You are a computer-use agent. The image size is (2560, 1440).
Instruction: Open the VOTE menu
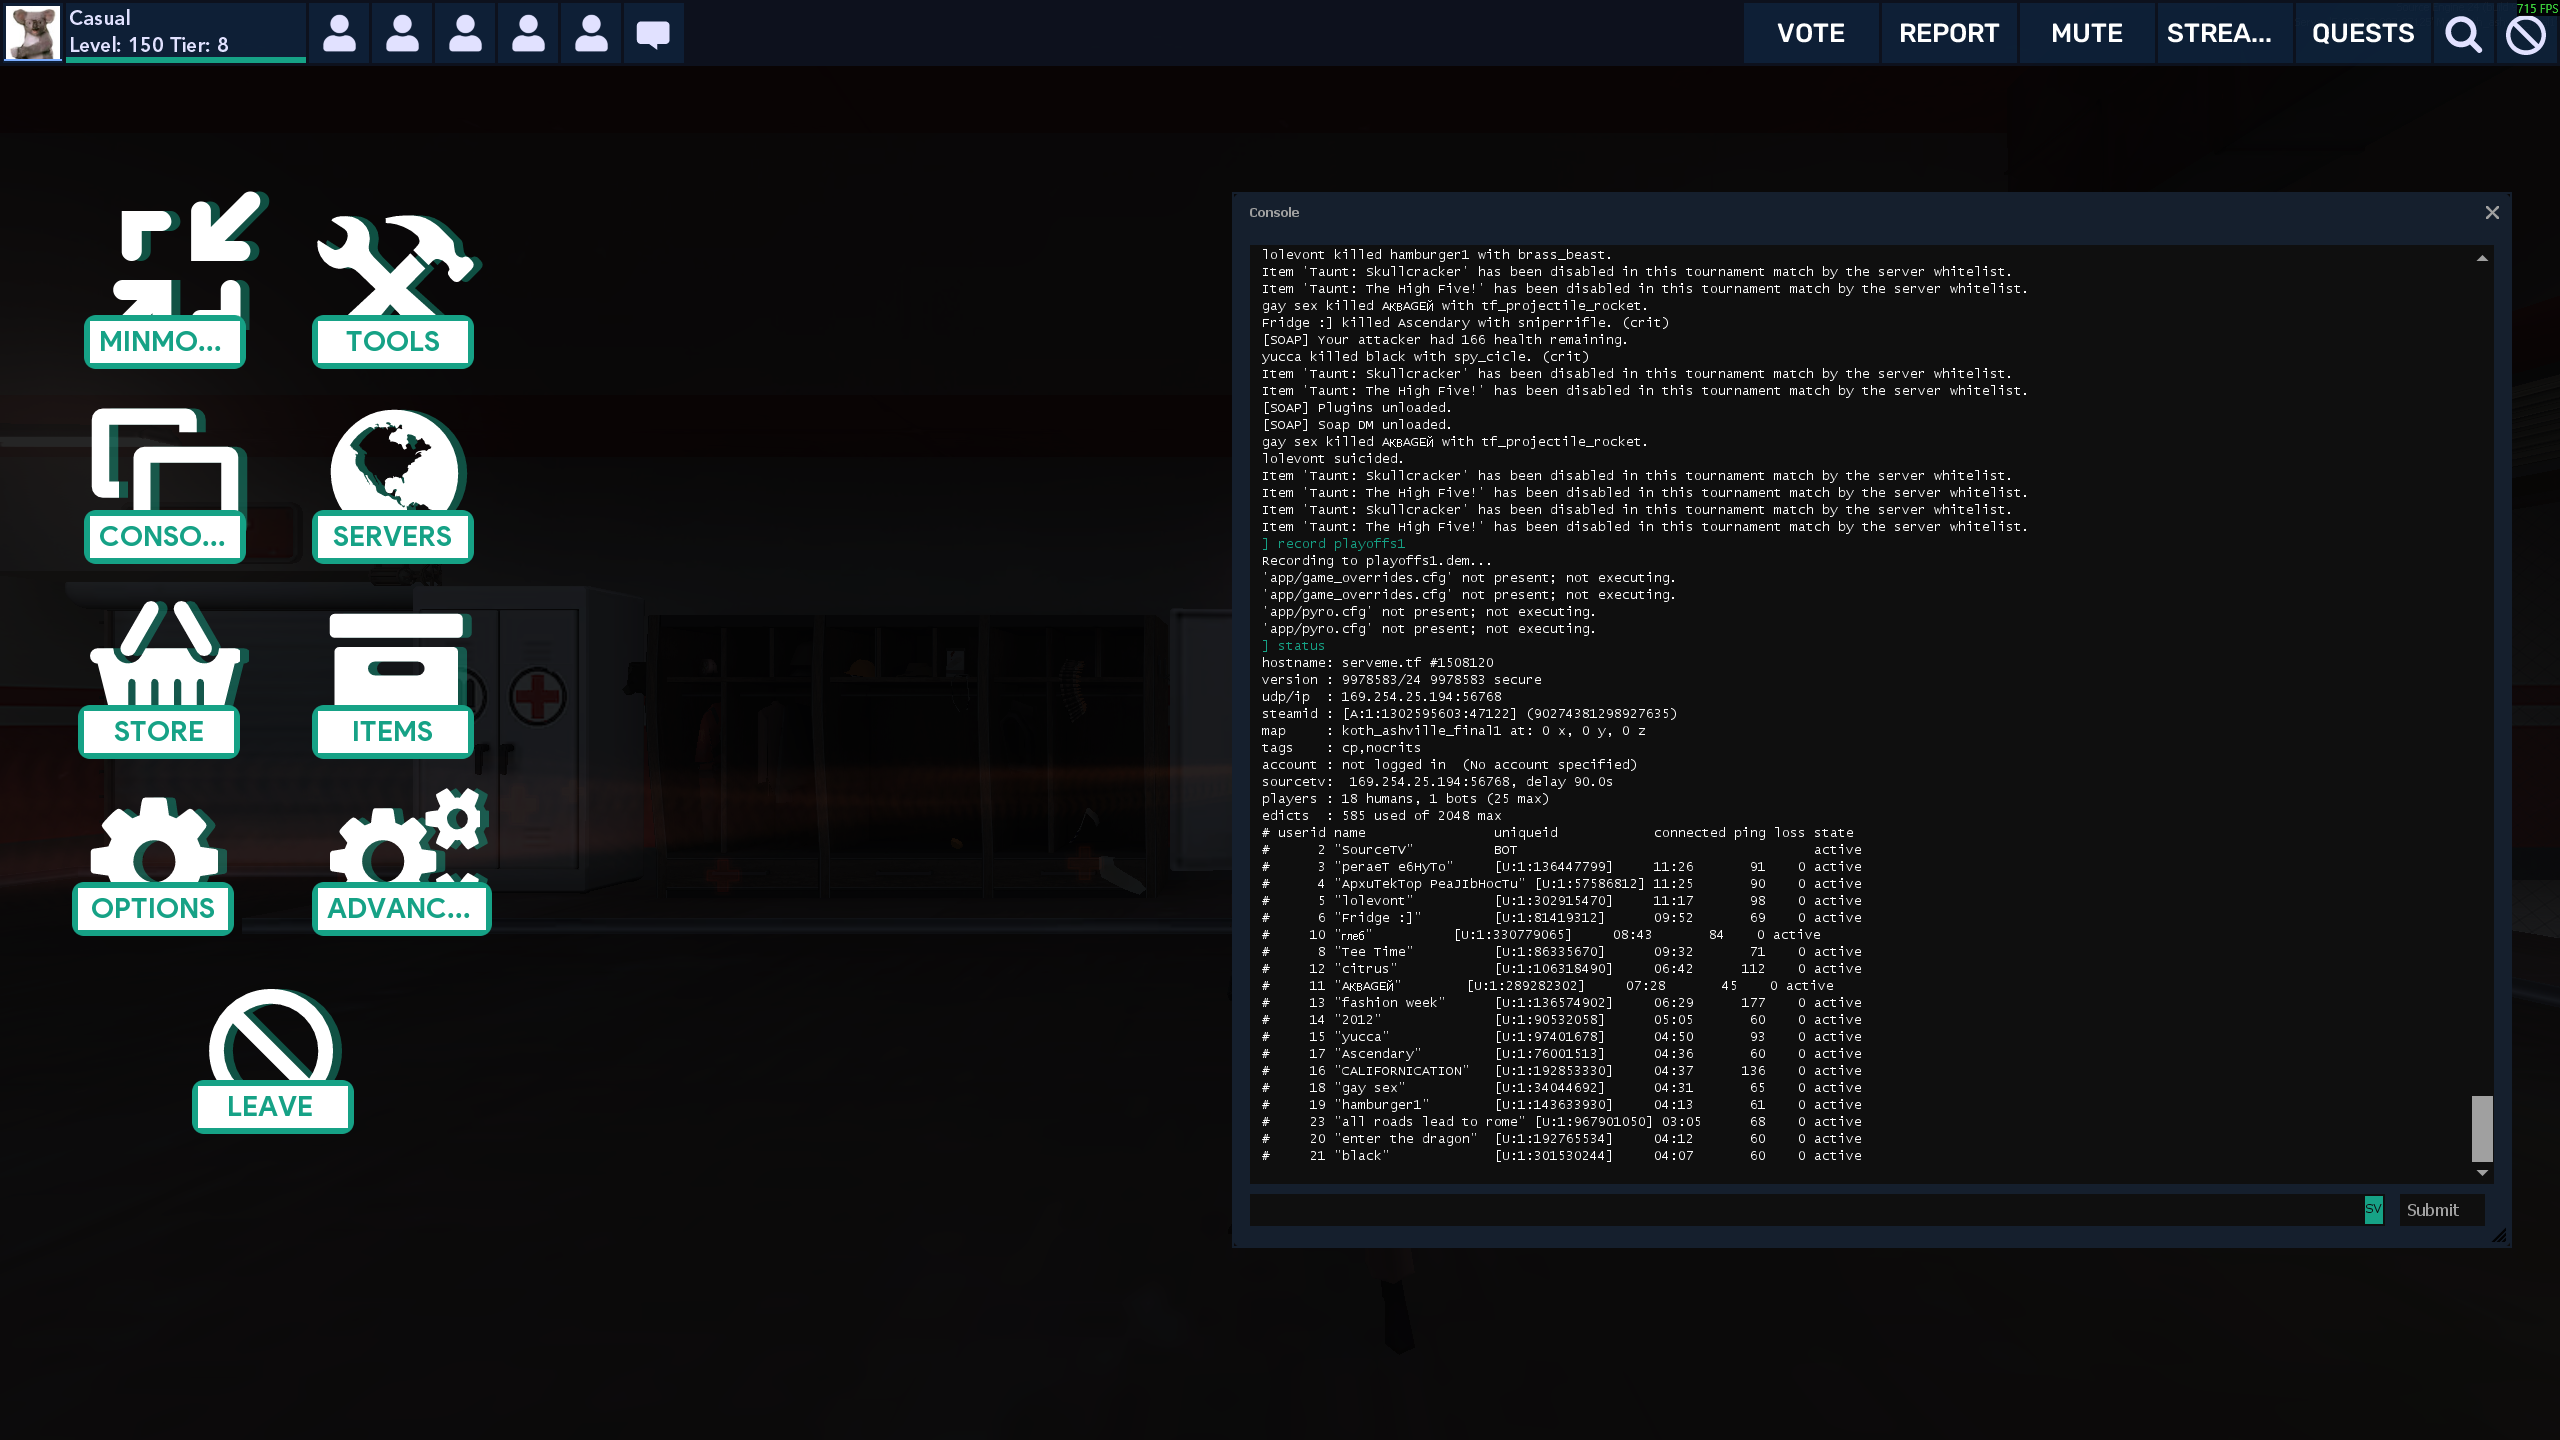[1810, 34]
